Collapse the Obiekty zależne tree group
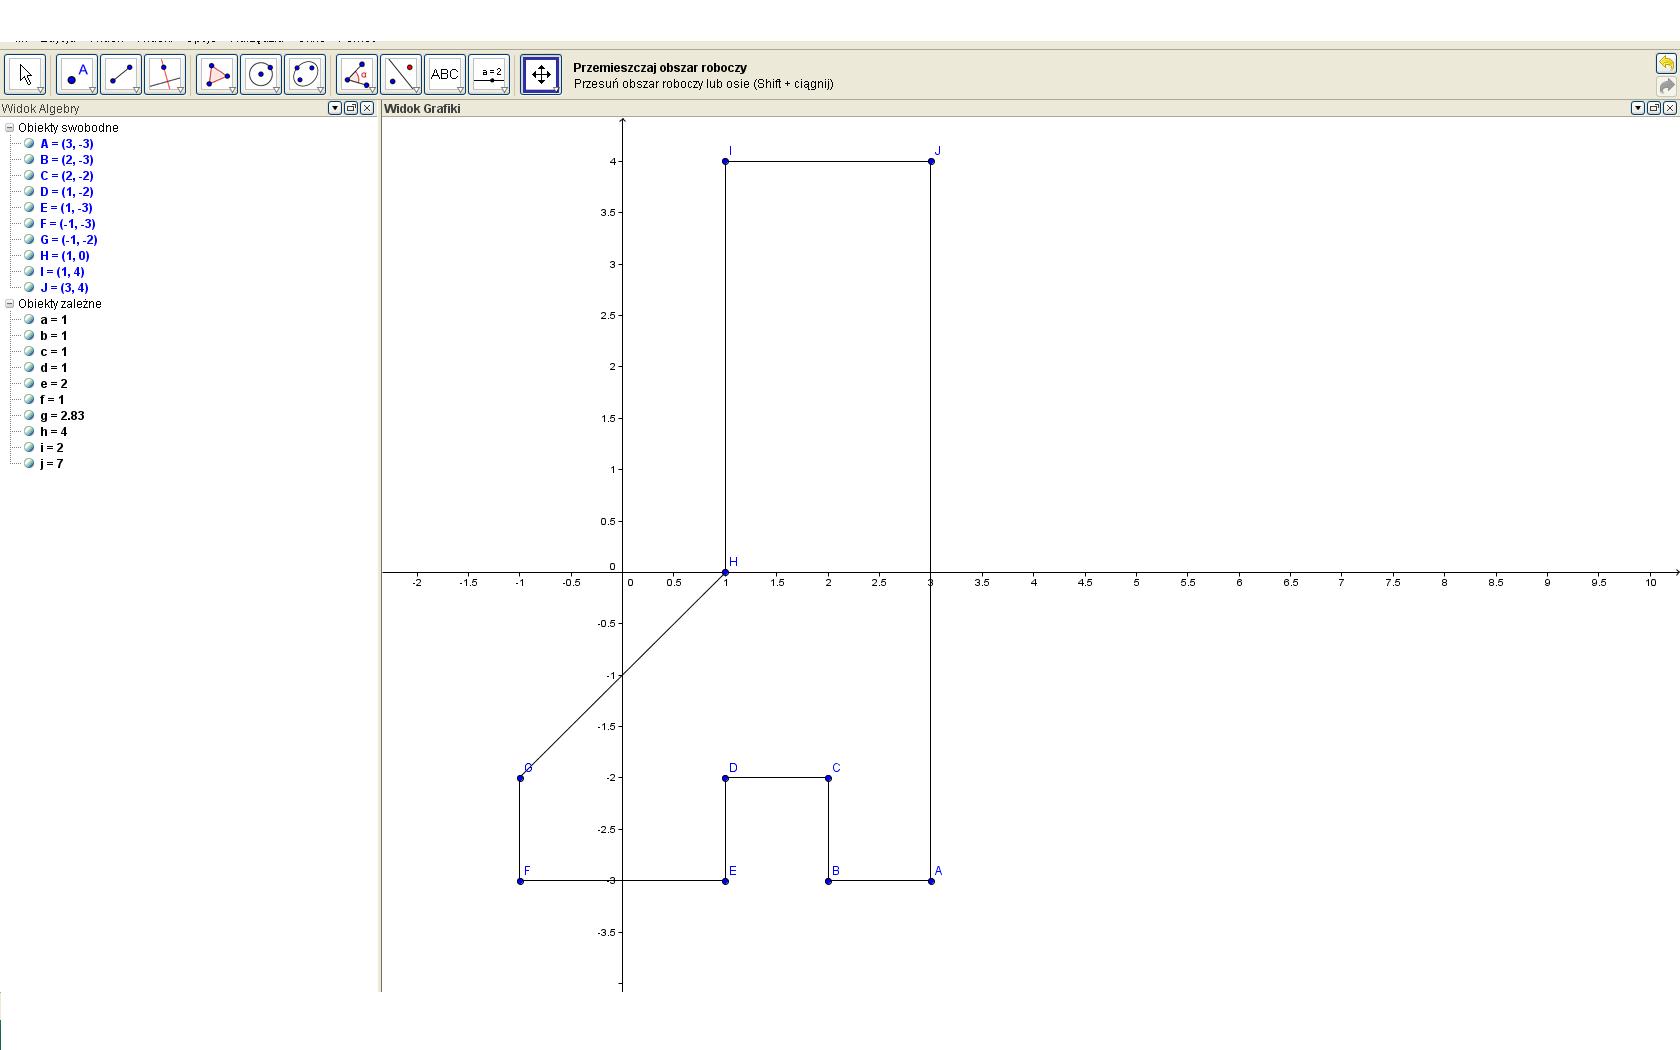This screenshot has height=1050, width=1680. click(x=10, y=304)
